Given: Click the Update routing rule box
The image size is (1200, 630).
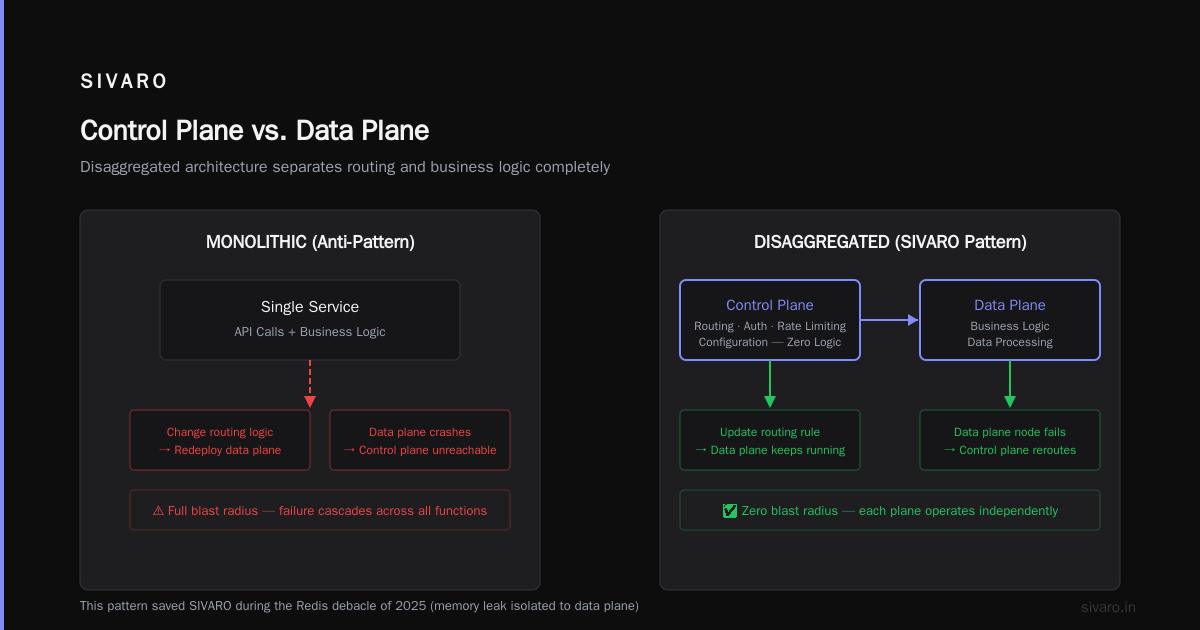Looking at the screenshot, I should pos(770,440).
